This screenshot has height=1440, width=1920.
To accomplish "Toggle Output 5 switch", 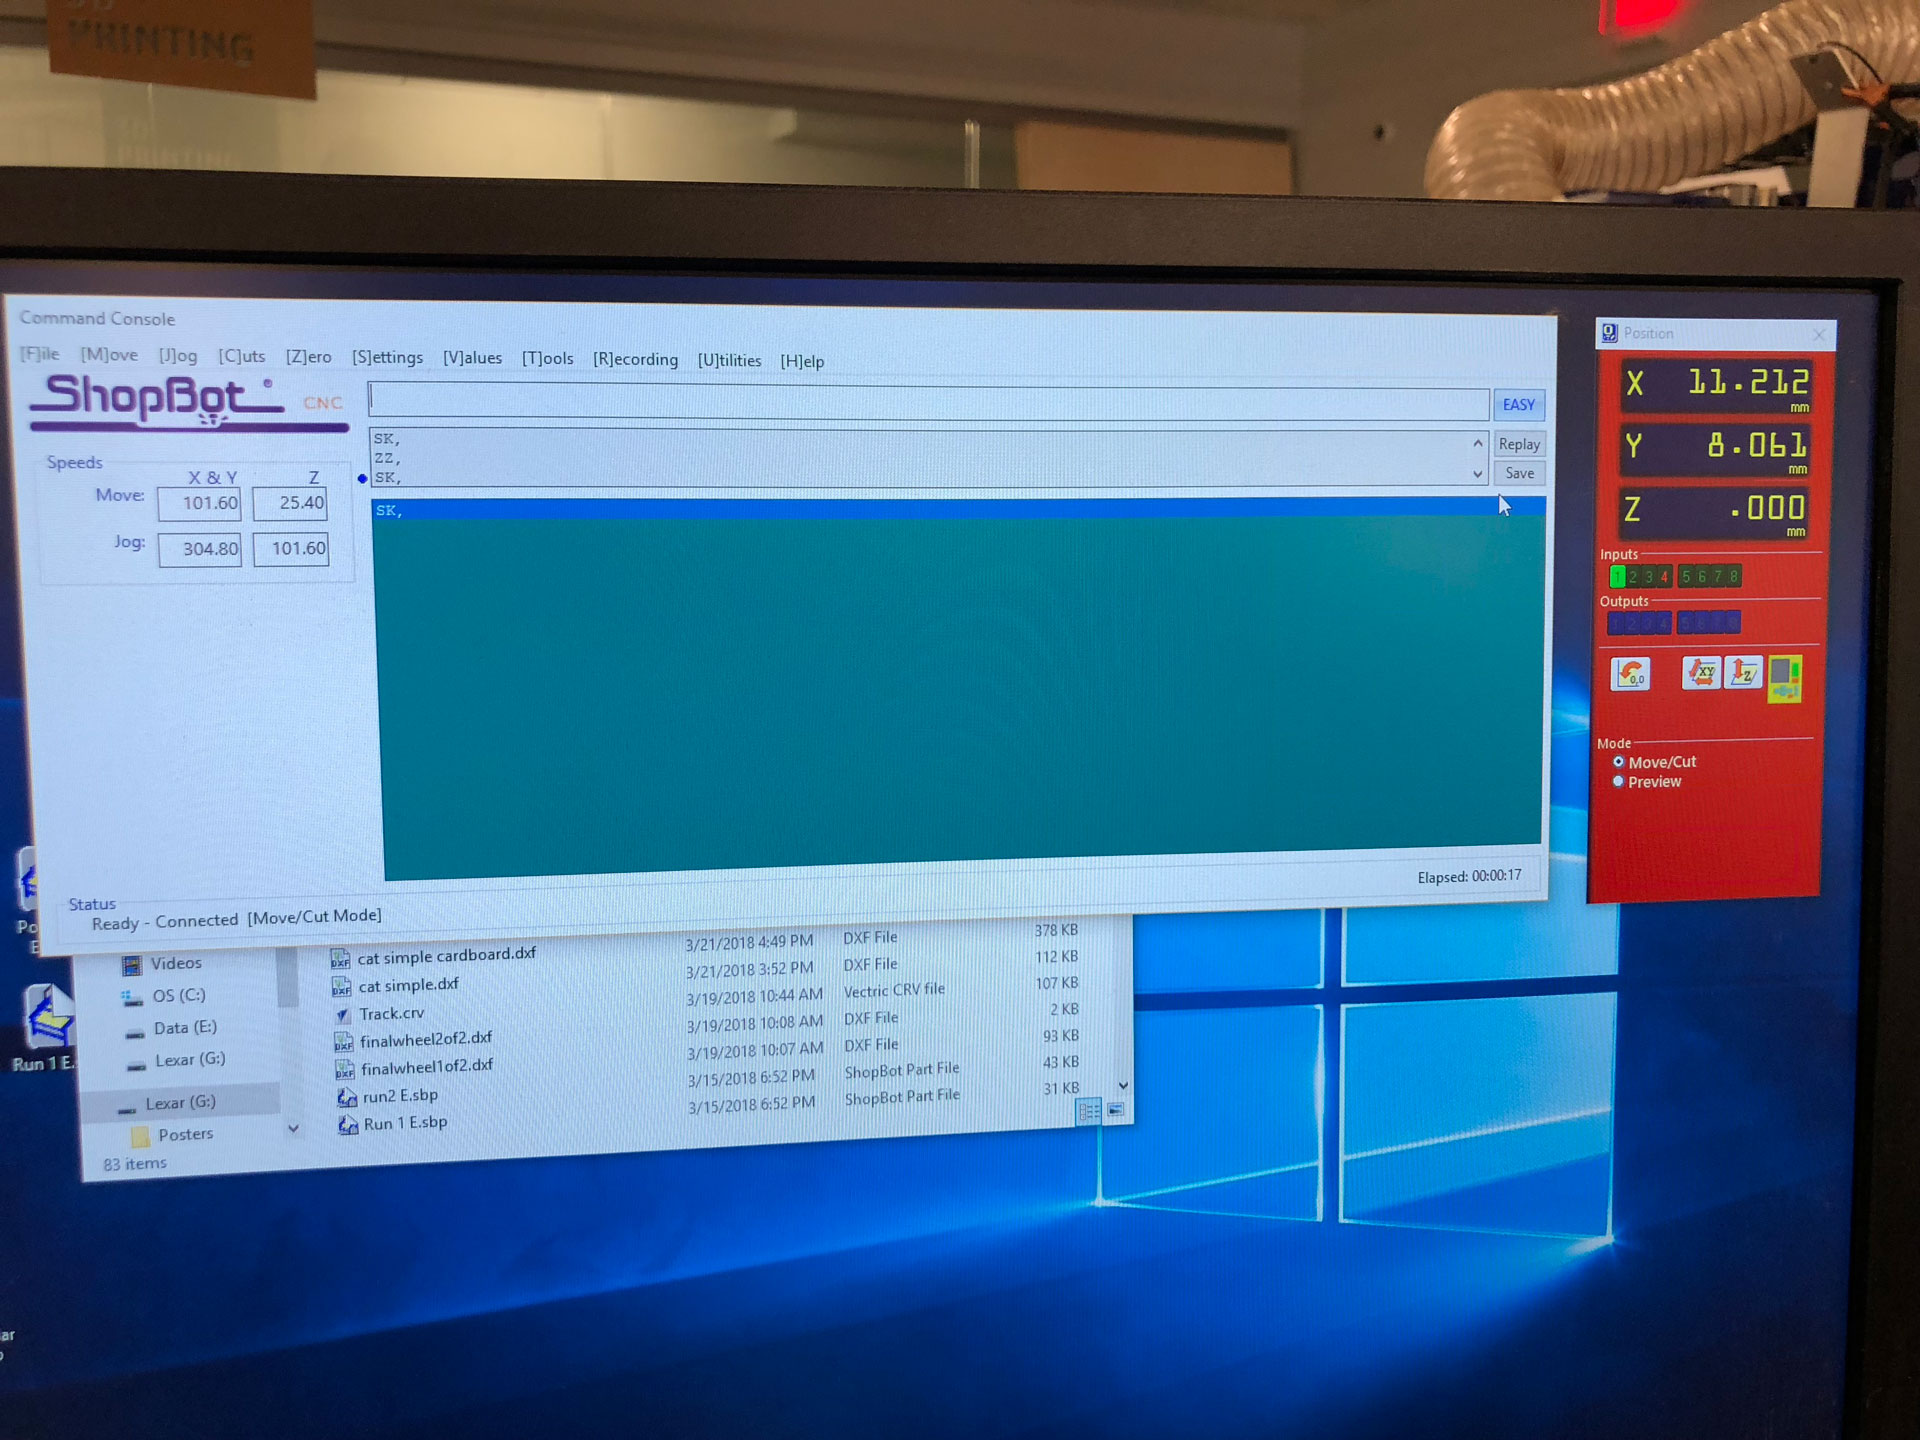I will tap(1685, 623).
